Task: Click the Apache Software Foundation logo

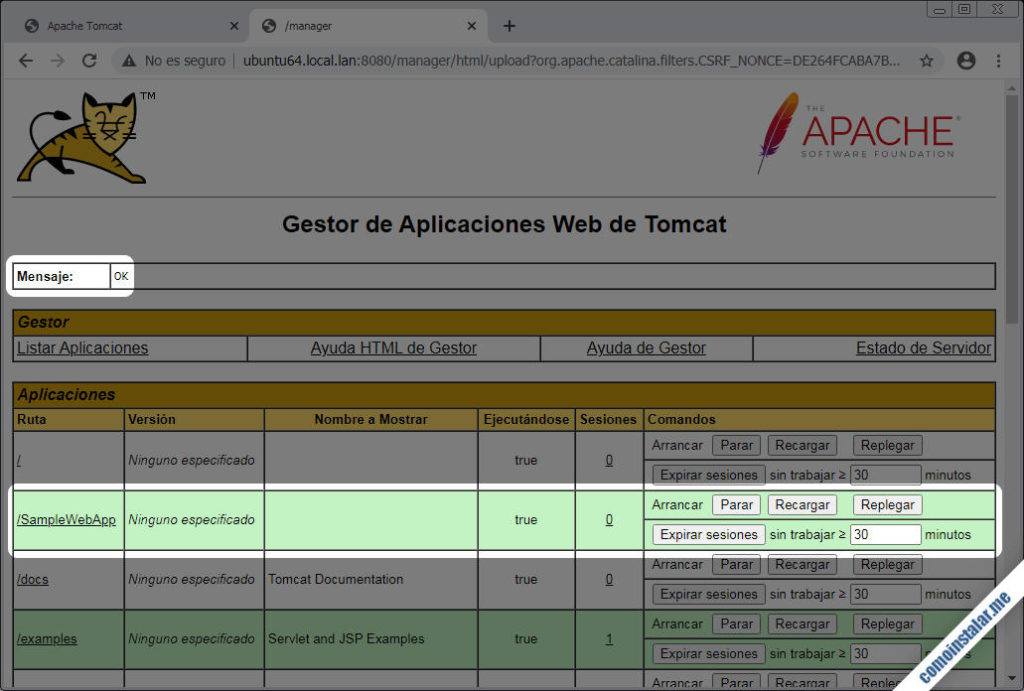Action: point(859,133)
